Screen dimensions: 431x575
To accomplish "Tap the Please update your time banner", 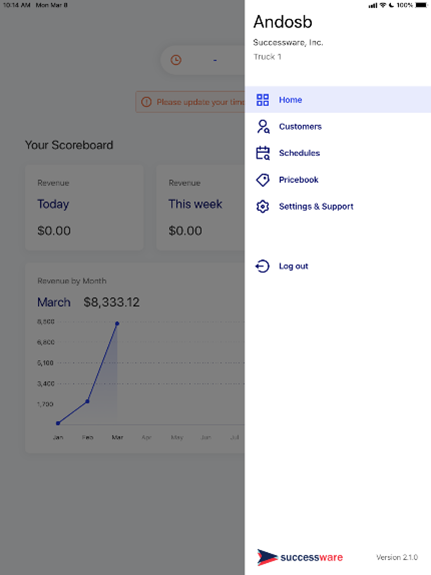I will [190, 102].
